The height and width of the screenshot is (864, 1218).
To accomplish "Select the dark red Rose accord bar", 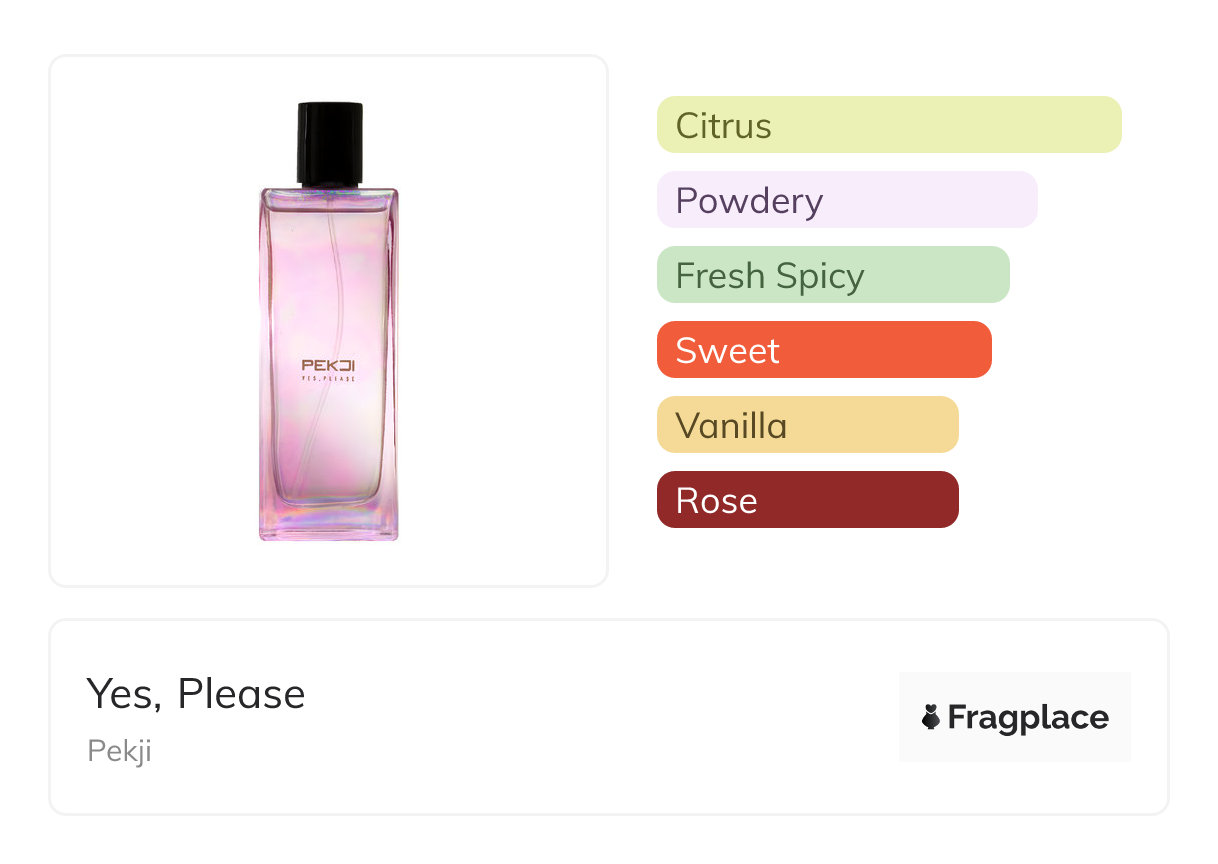I will 808,500.
